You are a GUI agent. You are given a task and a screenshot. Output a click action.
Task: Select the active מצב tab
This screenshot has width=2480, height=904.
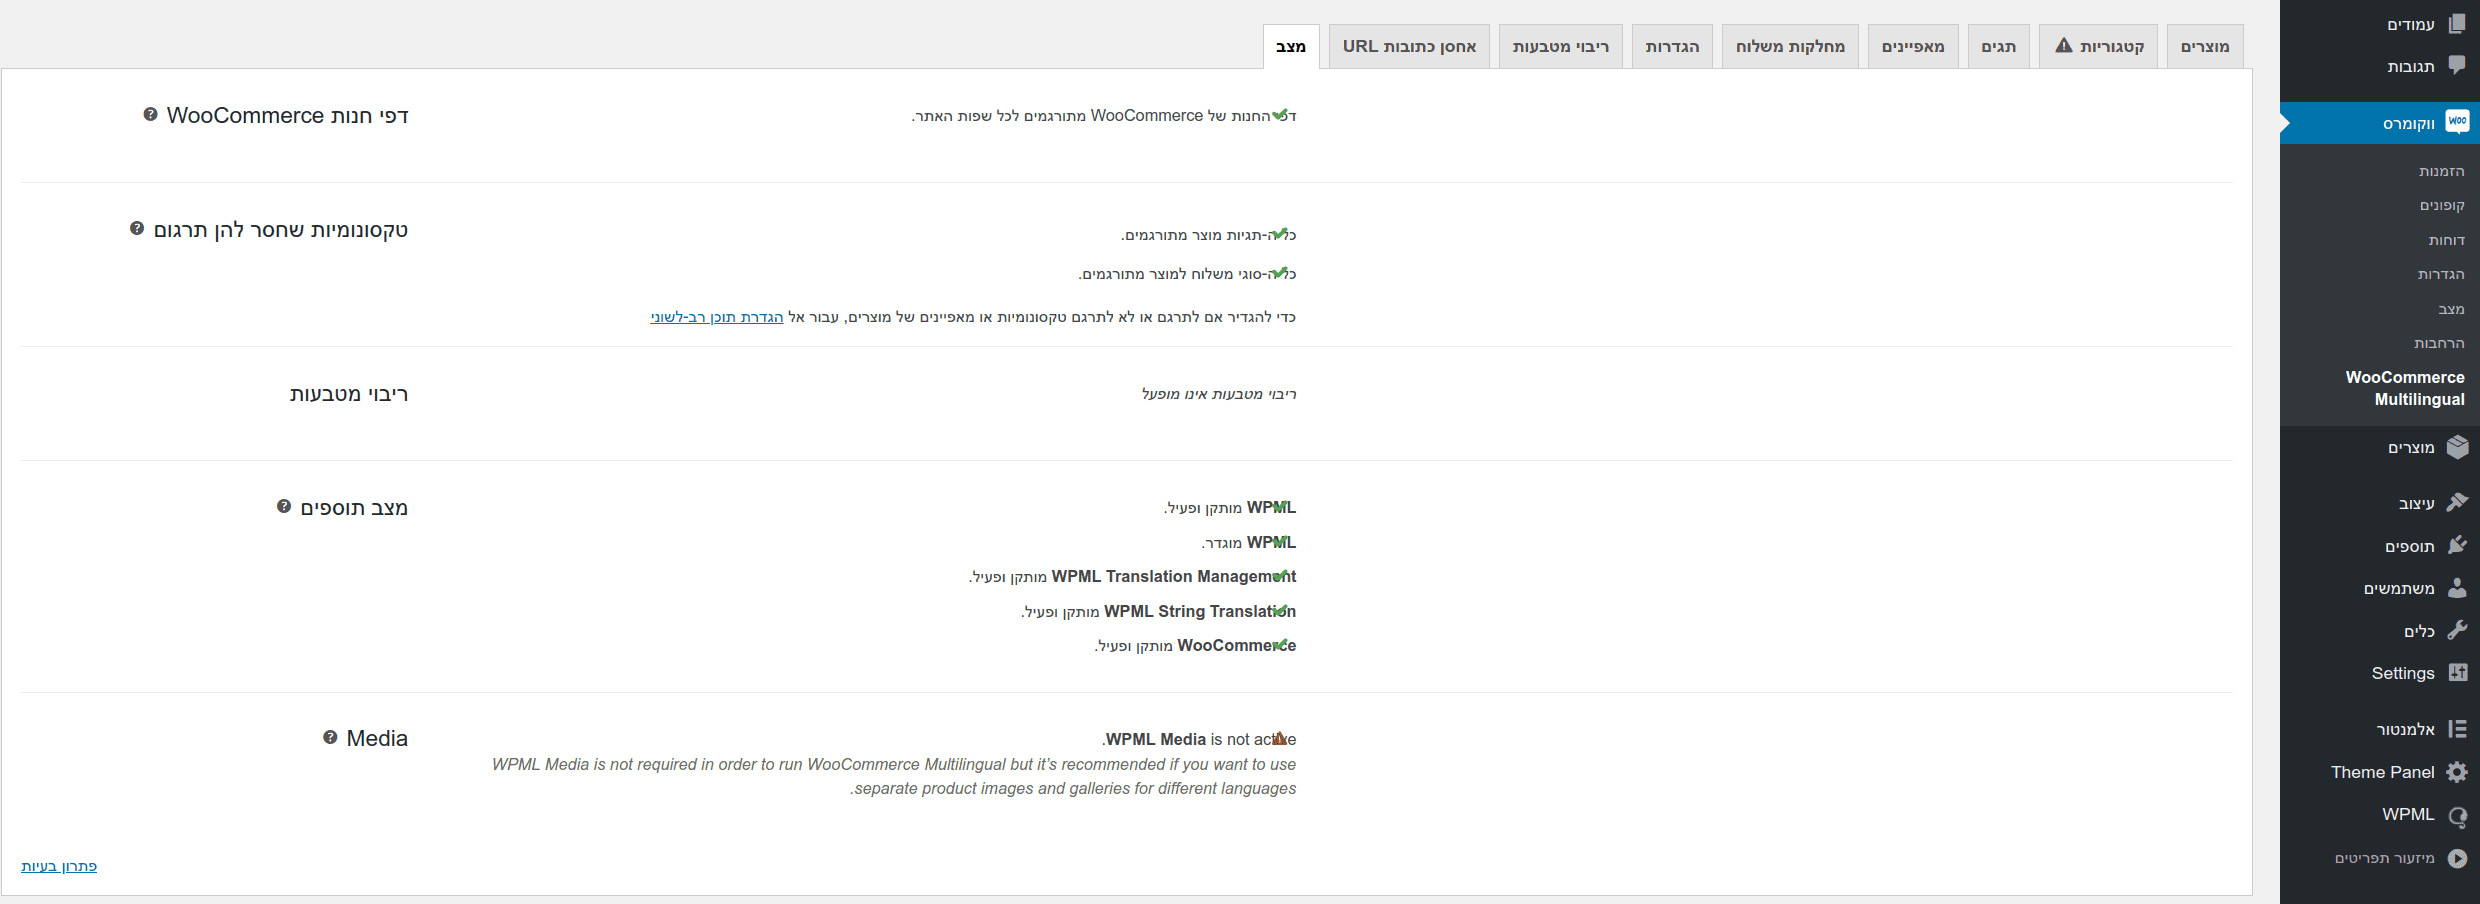tap(1291, 47)
